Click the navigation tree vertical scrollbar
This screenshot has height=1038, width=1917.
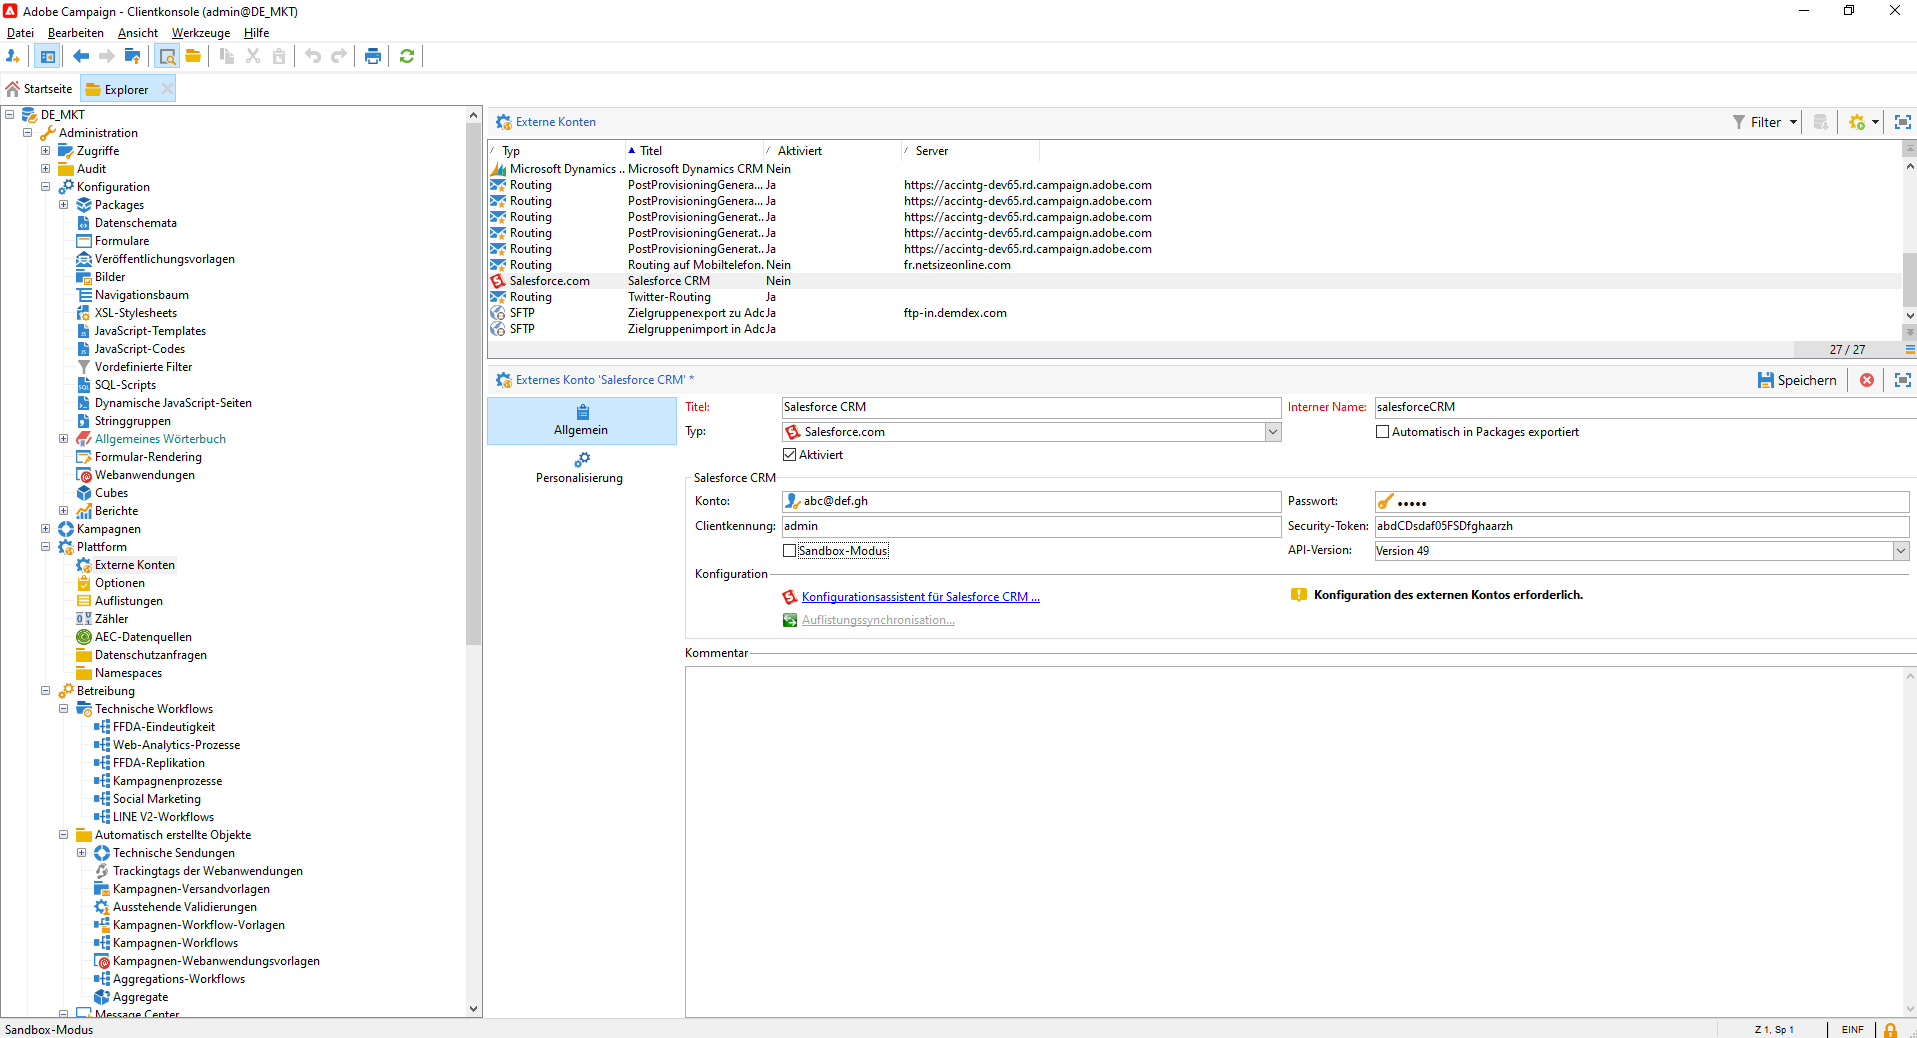tap(474, 383)
